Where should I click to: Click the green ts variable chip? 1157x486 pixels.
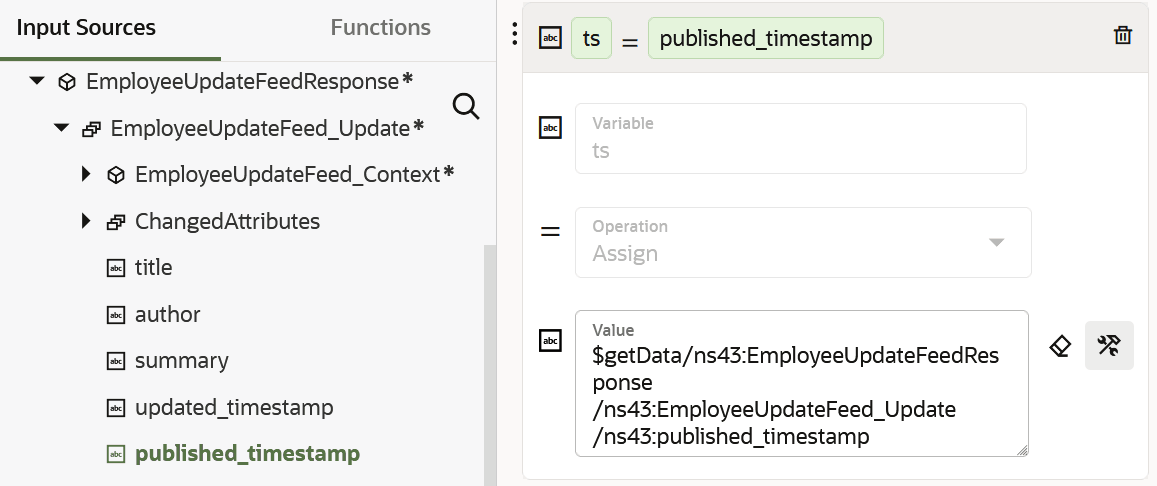591,39
